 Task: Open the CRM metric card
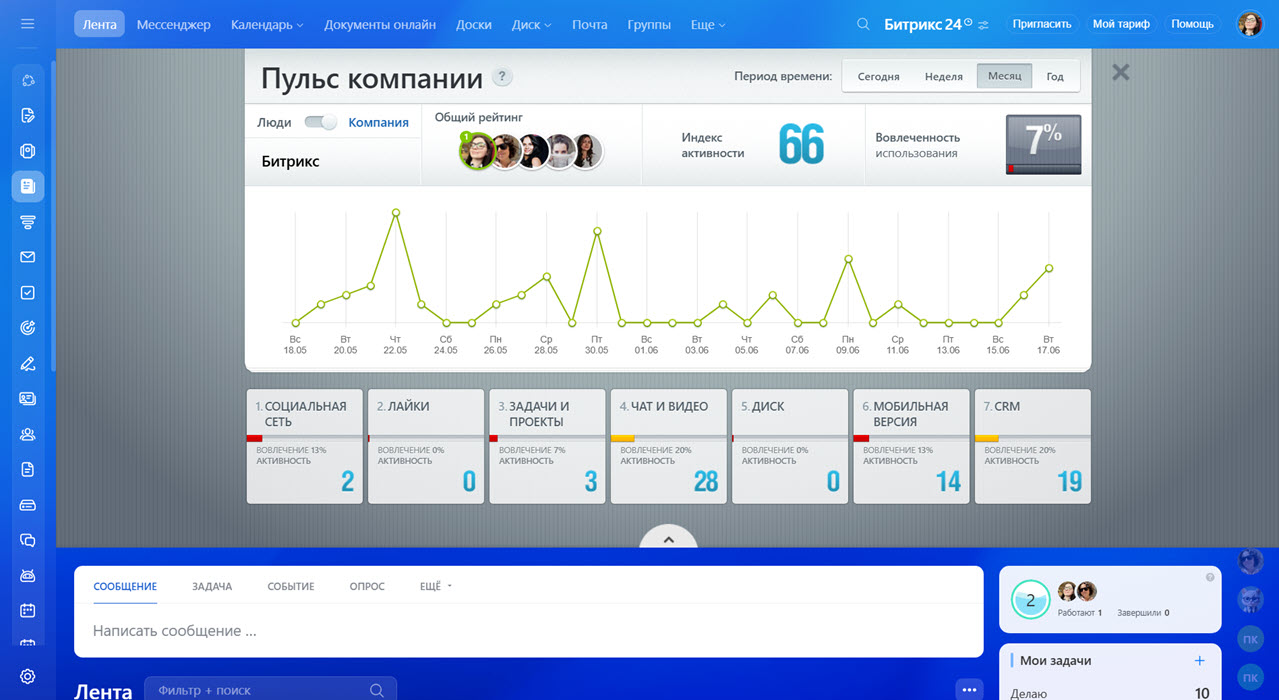[x=1033, y=446]
